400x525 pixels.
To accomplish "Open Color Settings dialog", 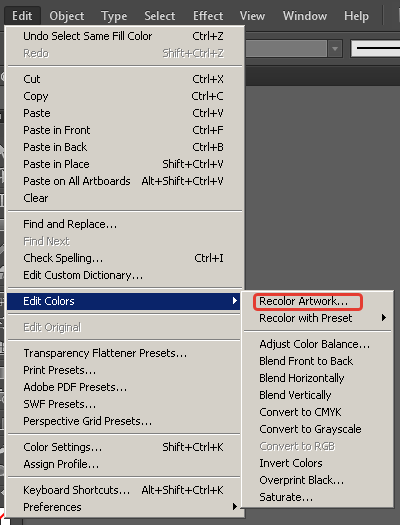I will click(x=124, y=447).
